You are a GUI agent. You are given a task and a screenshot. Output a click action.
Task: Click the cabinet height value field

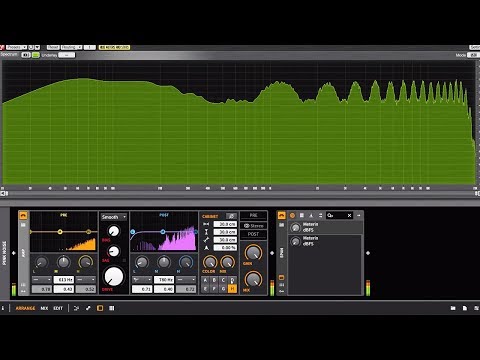(225, 232)
